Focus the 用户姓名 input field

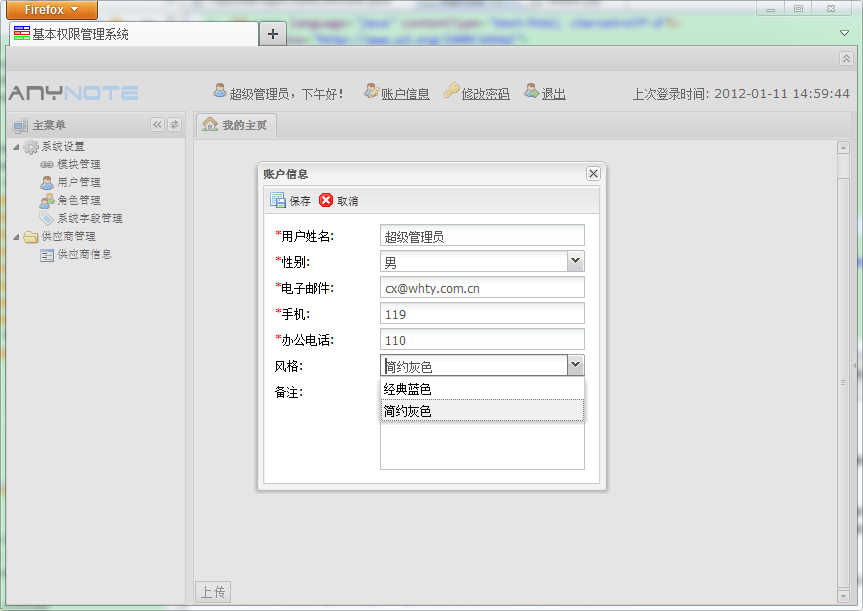482,236
